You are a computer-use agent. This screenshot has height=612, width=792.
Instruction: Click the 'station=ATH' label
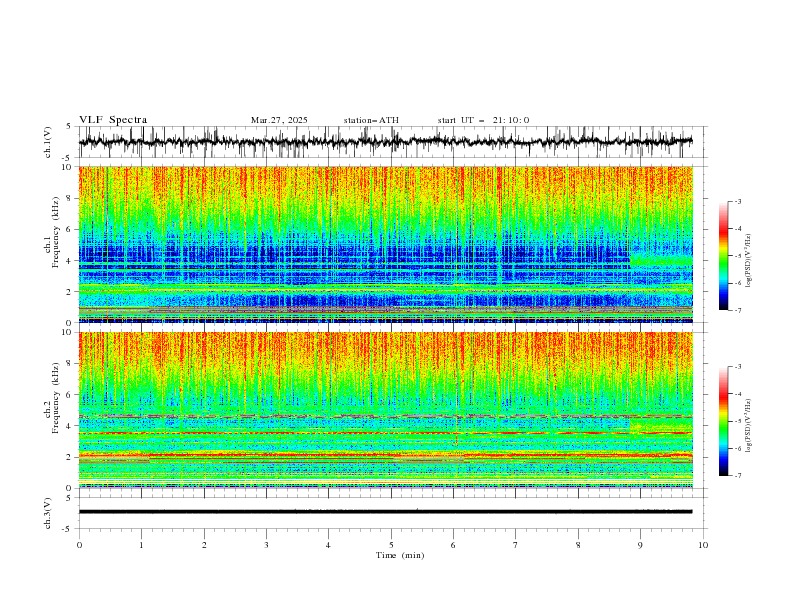371,120
